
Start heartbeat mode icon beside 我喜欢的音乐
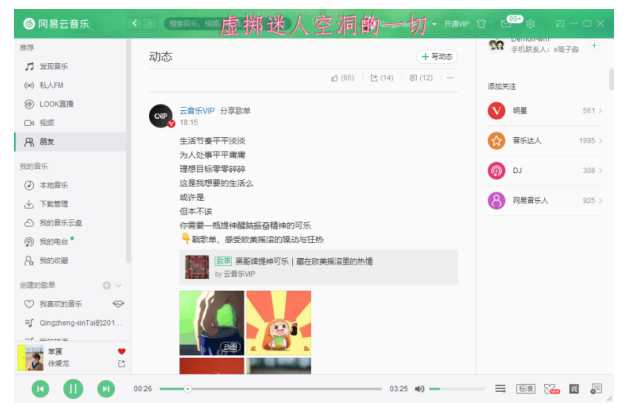pos(119,304)
